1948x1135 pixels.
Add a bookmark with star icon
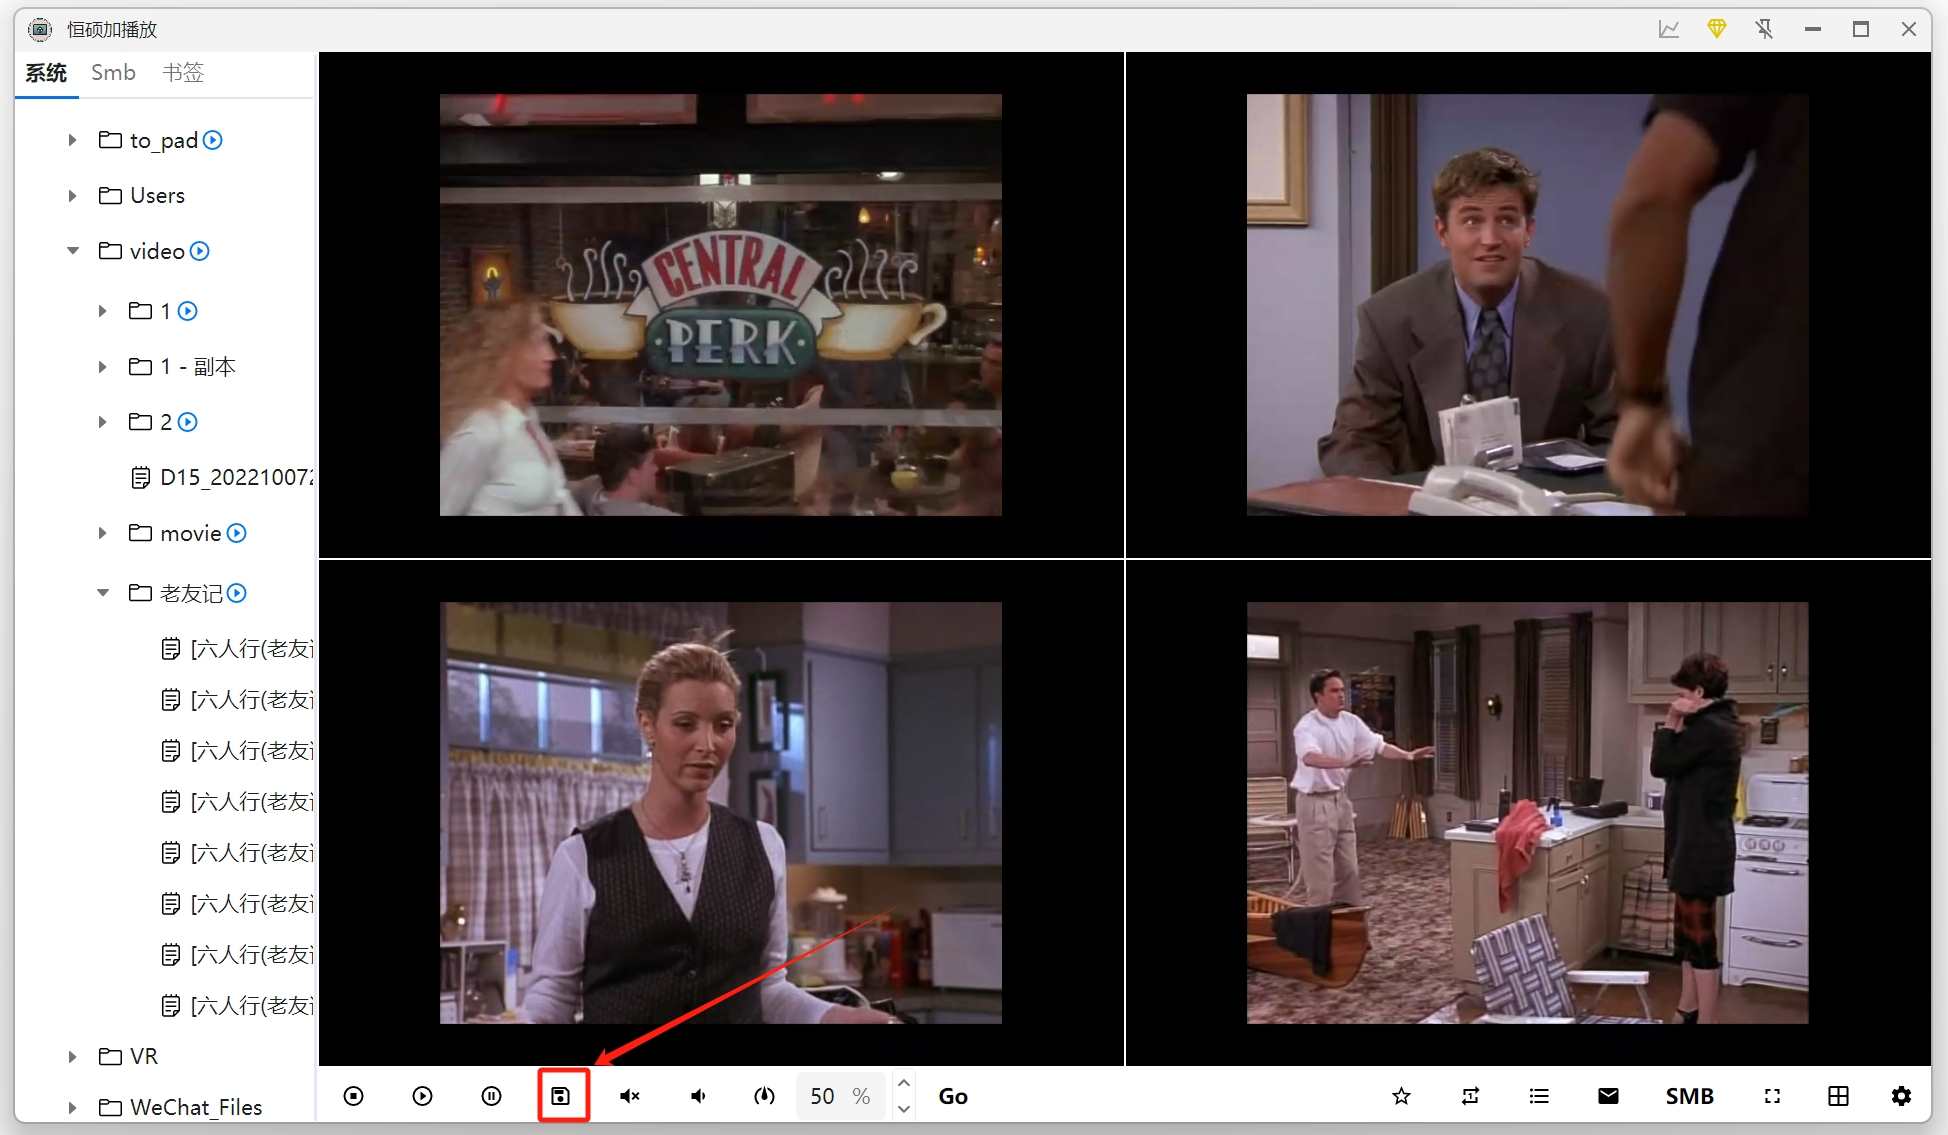coord(1401,1096)
